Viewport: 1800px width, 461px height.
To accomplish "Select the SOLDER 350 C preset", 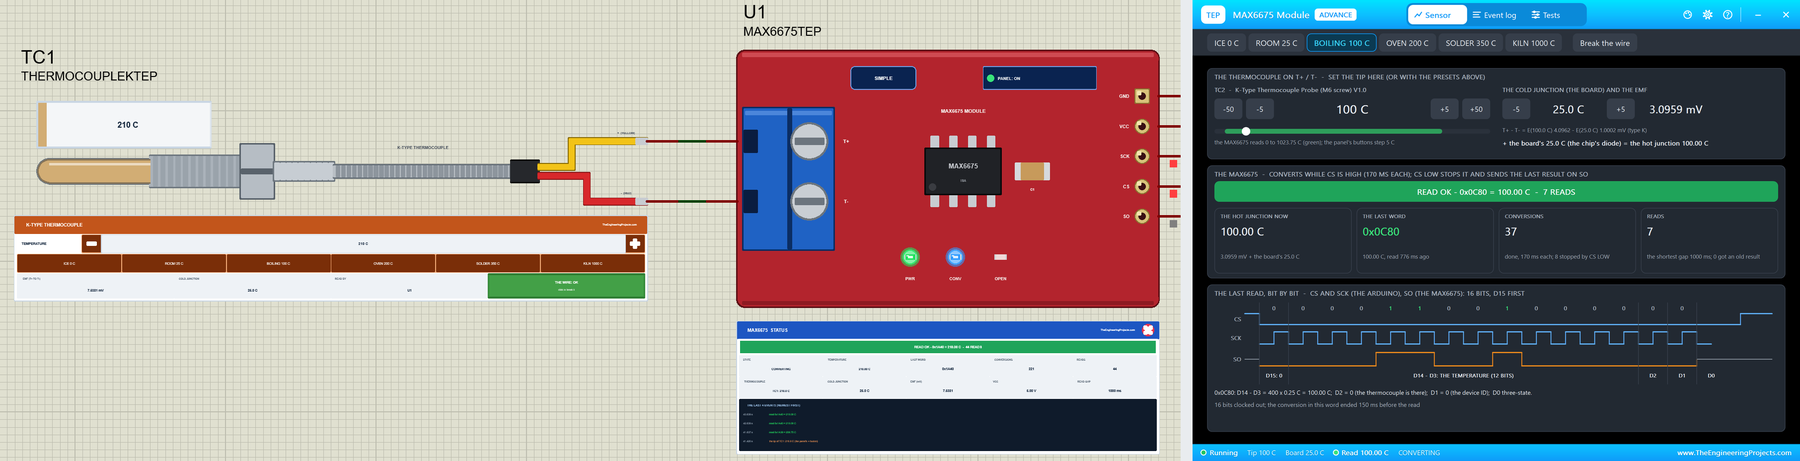I will tap(1470, 43).
